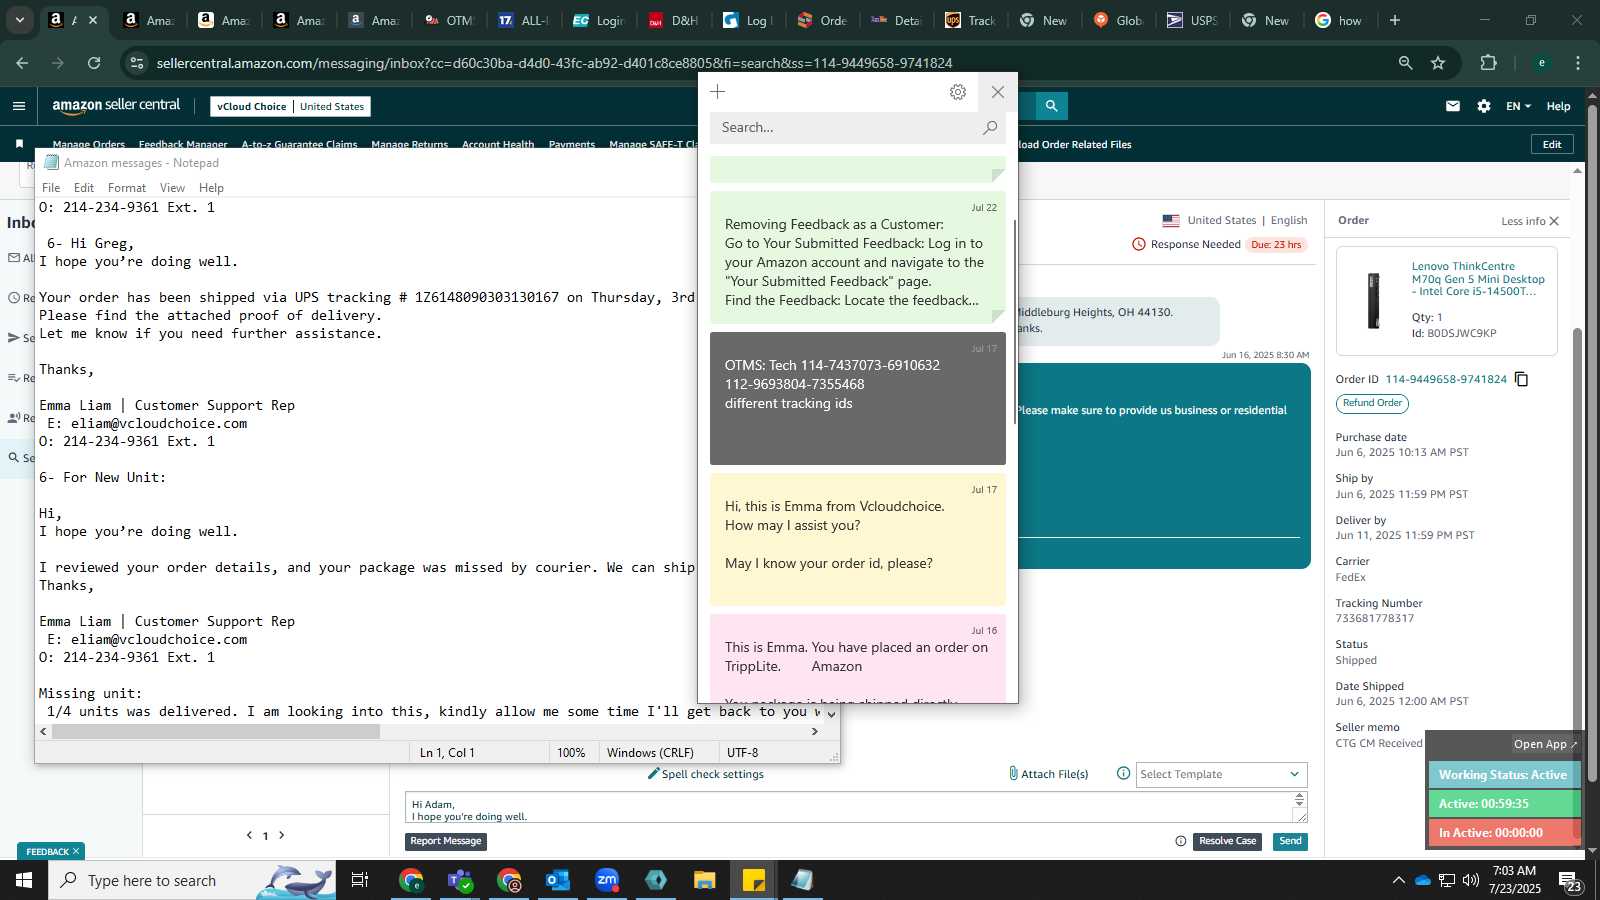The width and height of the screenshot is (1600, 900).
Task: Add a new sticky note with plus icon
Action: [x=717, y=92]
